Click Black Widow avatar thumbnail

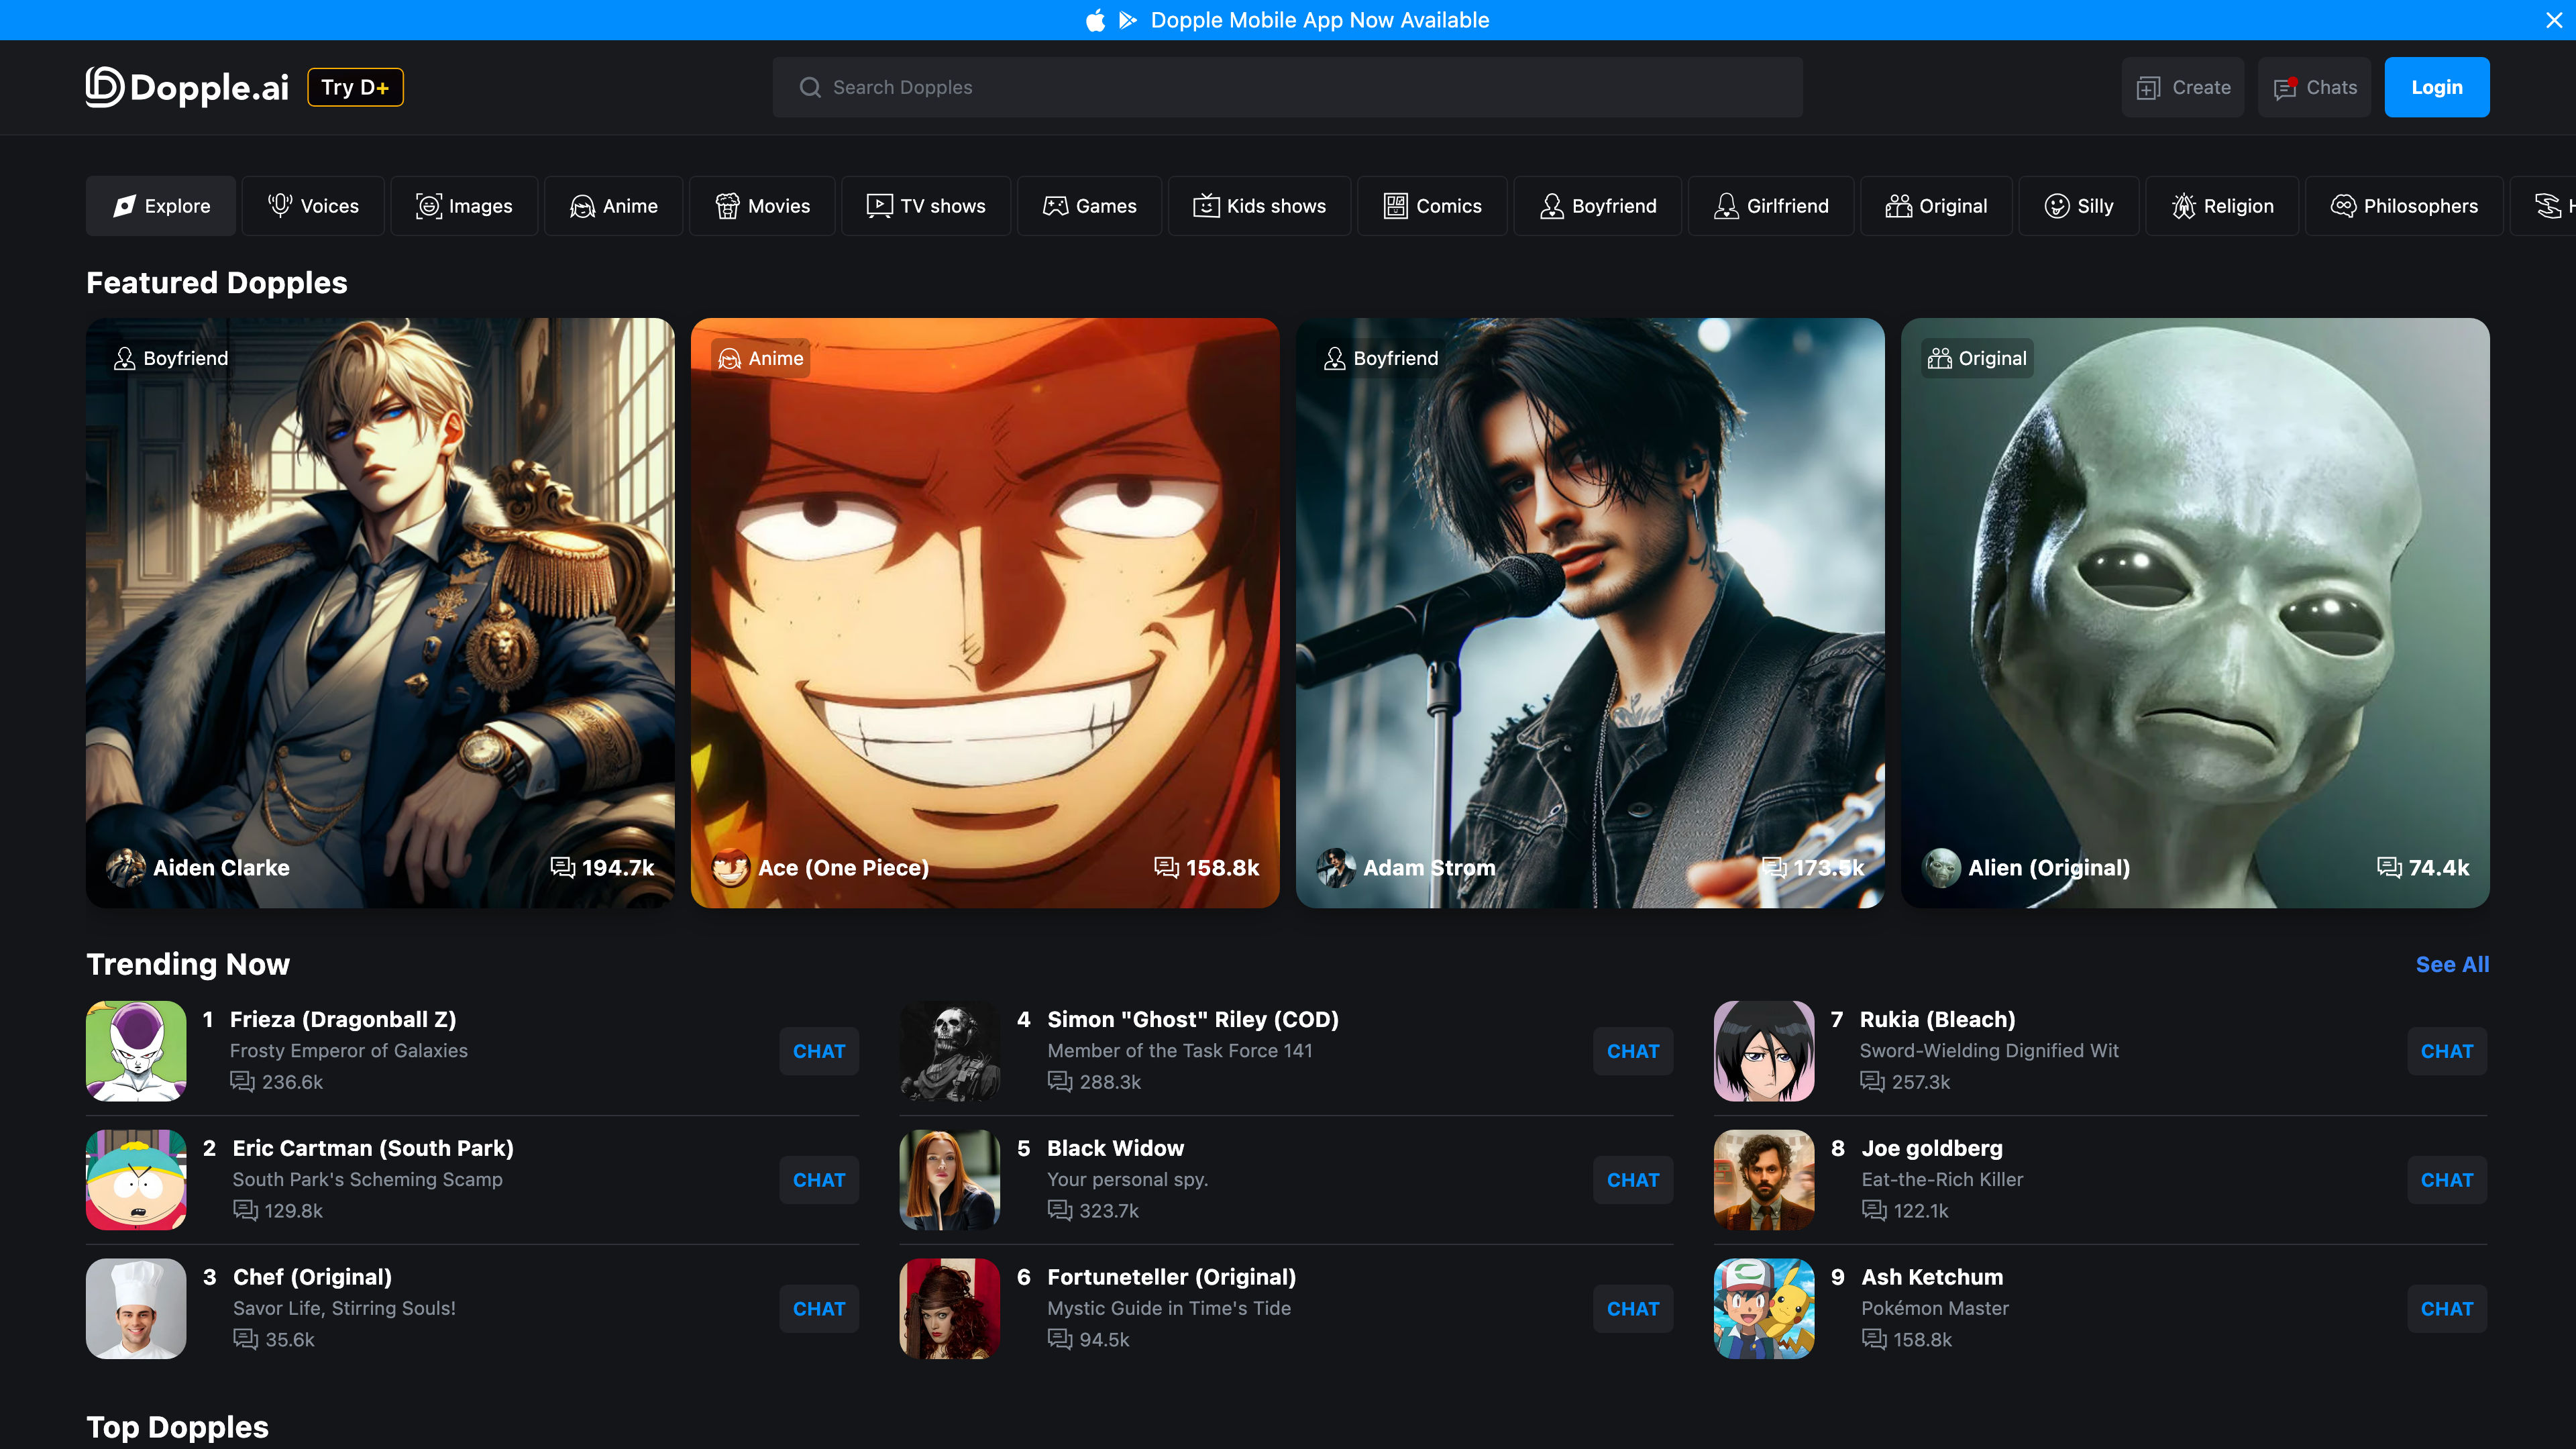(950, 1180)
